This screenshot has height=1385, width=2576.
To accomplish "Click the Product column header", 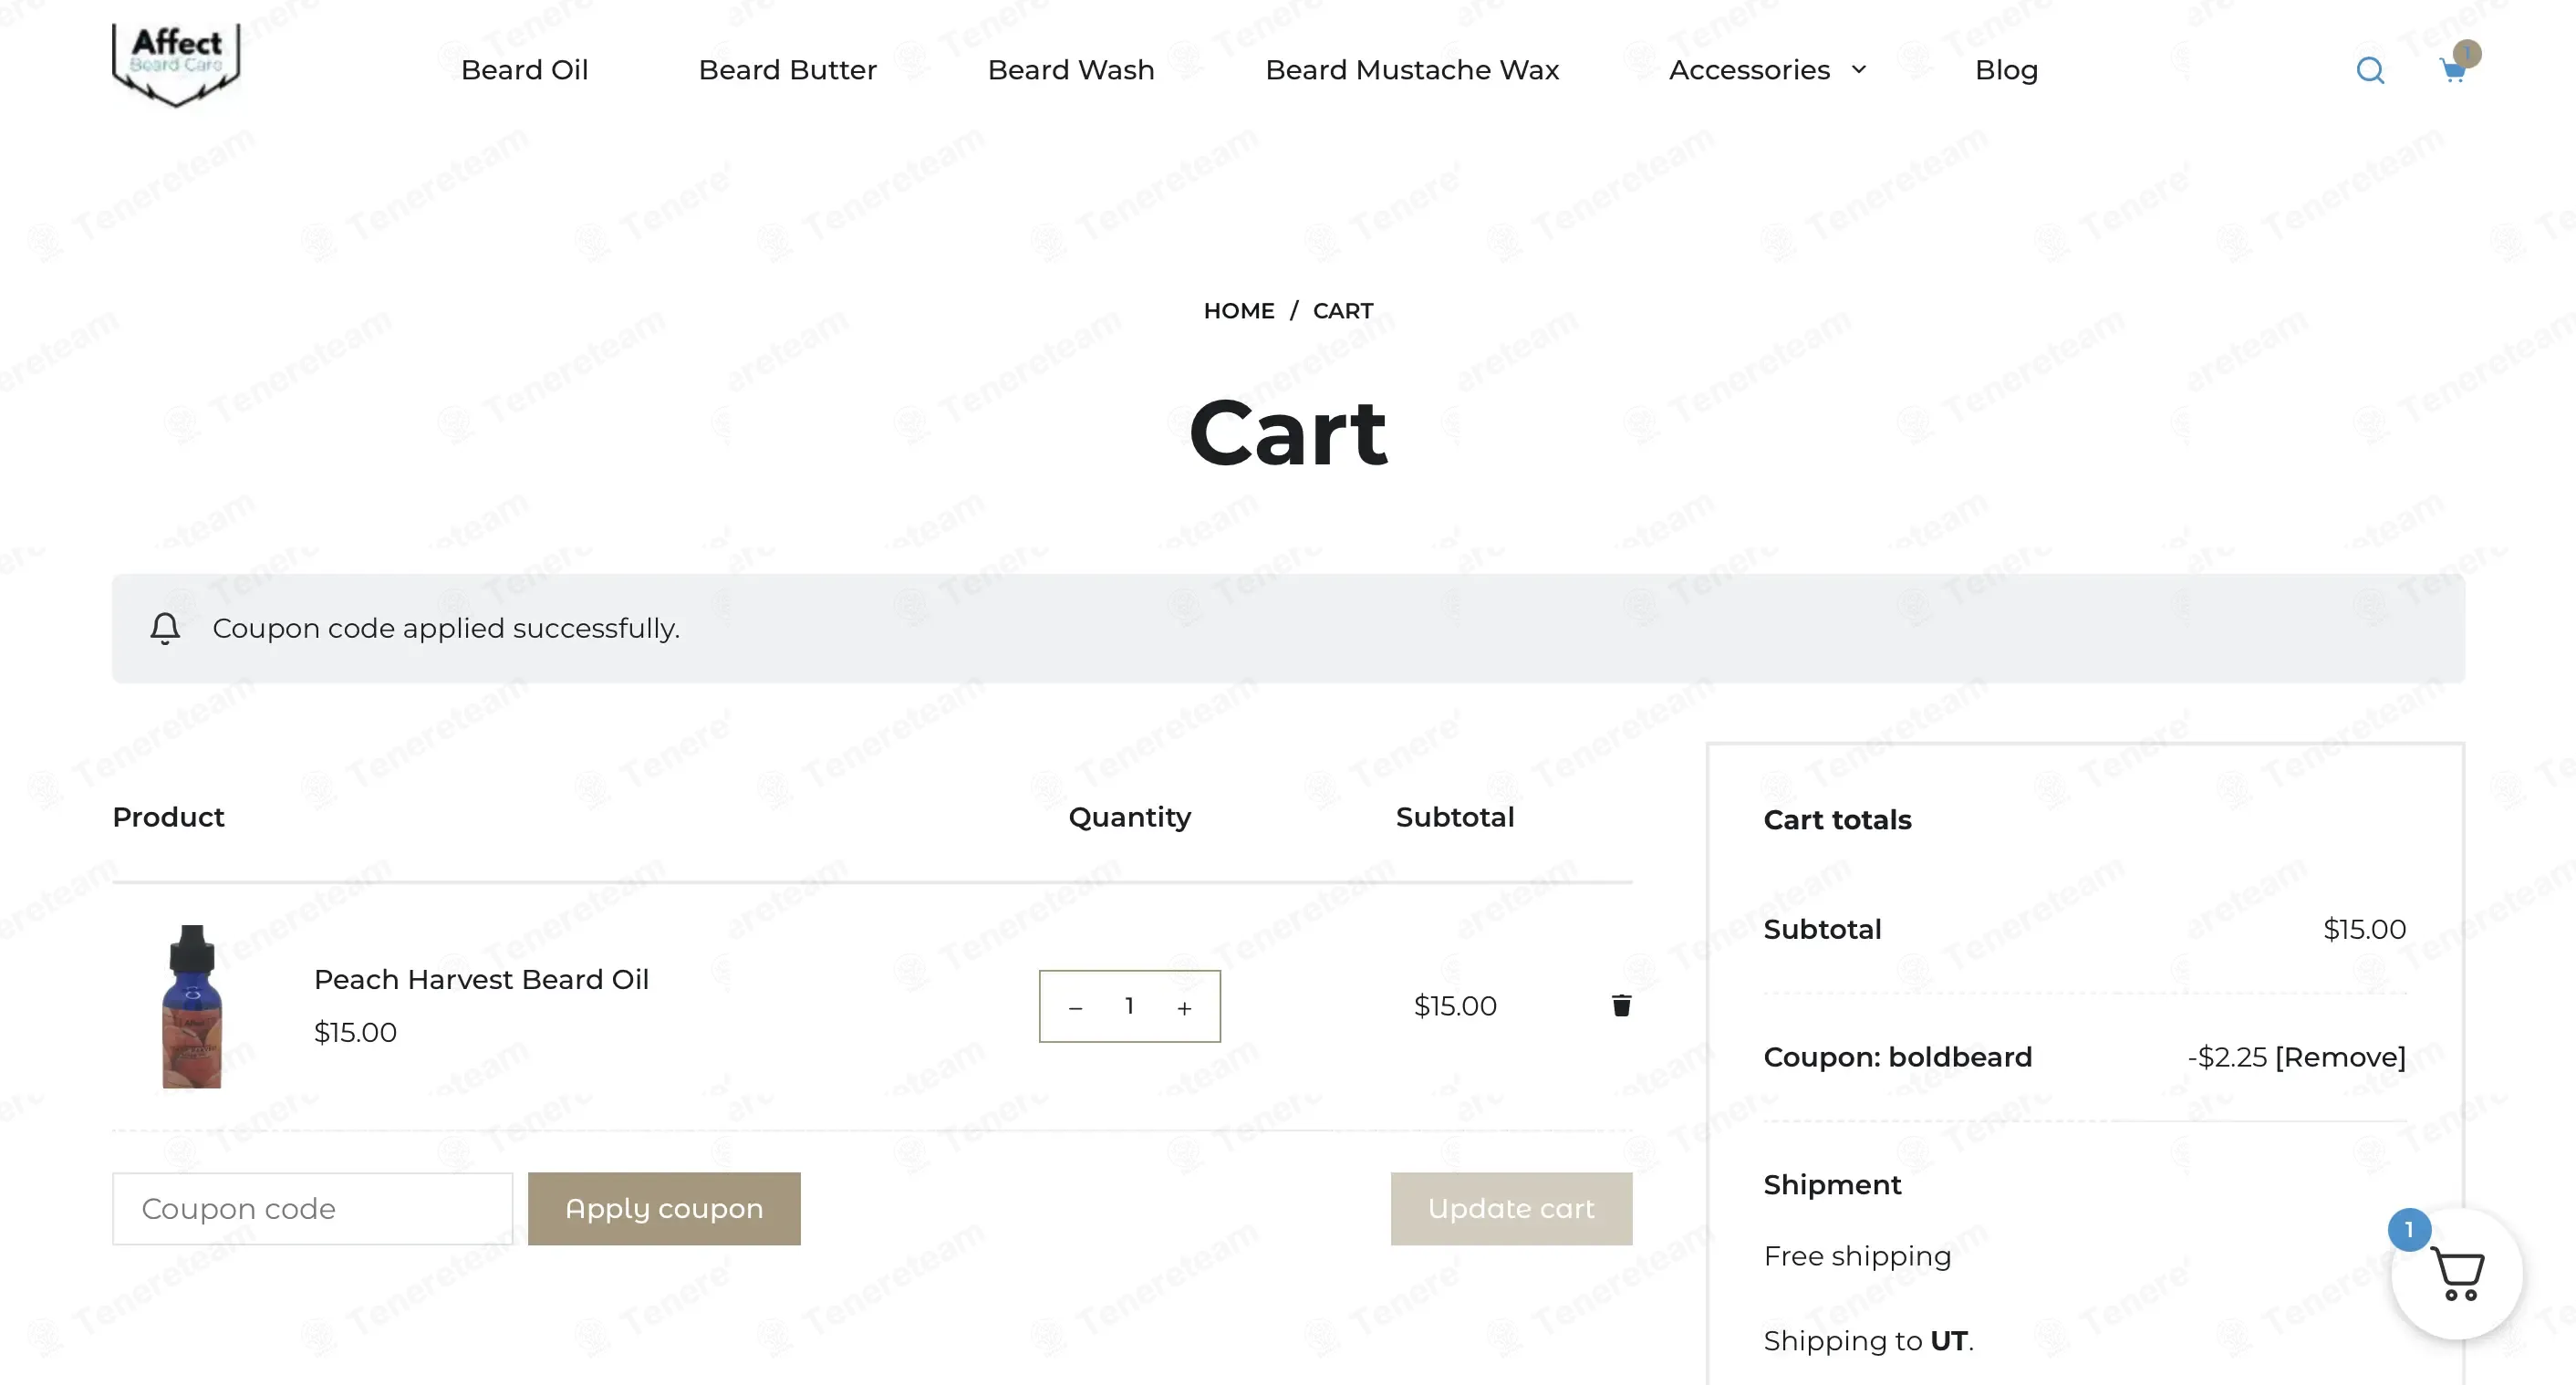I will tap(168, 817).
